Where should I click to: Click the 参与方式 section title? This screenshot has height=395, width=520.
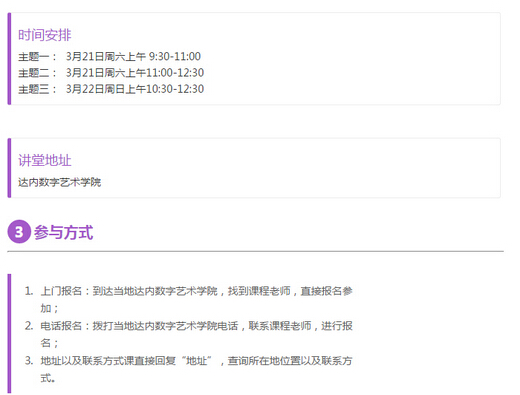click(63, 232)
